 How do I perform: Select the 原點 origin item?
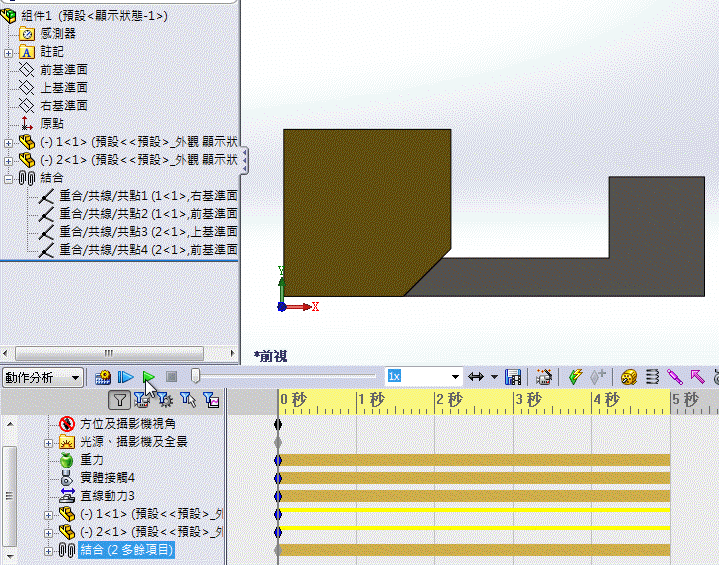click(52, 124)
